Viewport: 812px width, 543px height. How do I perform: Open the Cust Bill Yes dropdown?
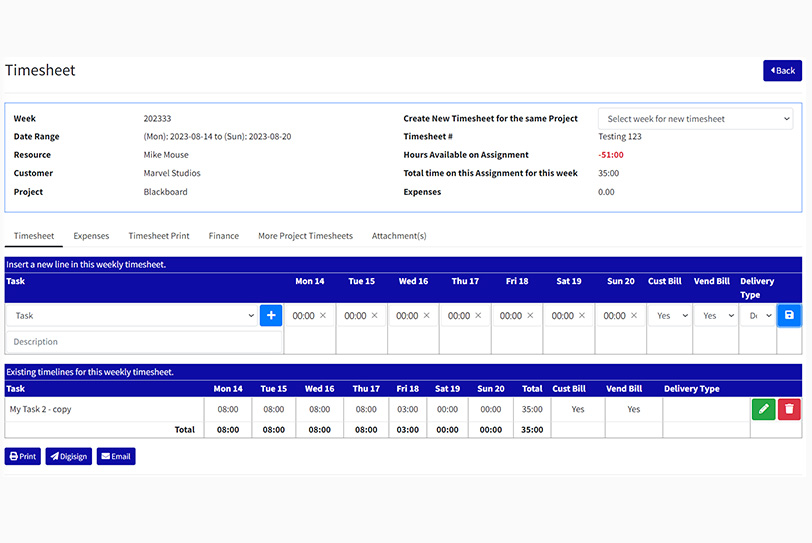(669, 315)
